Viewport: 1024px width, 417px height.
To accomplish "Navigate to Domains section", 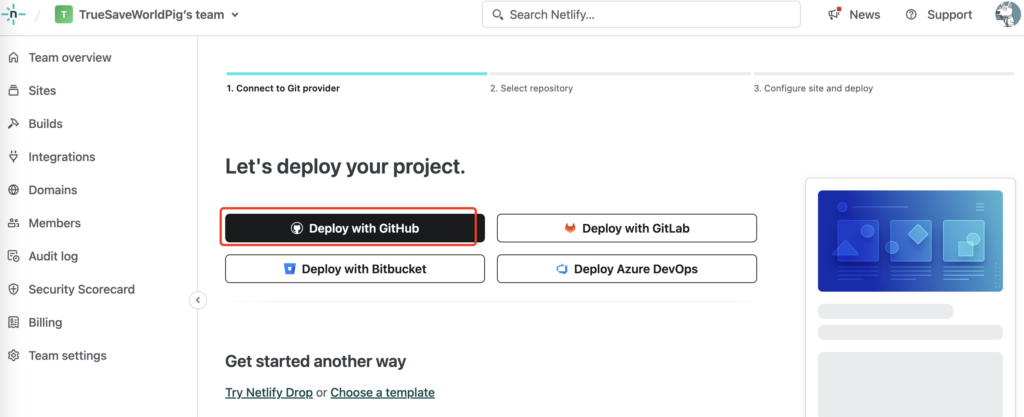I will point(52,190).
